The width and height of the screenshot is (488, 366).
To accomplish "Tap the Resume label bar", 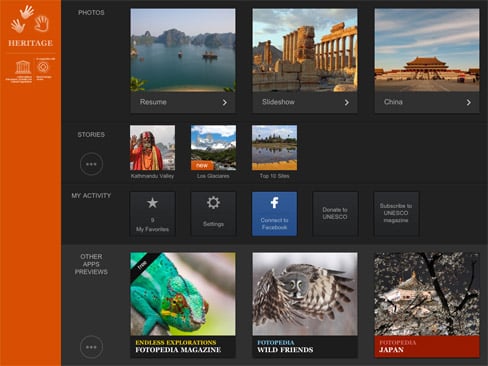I will tap(183, 102).
